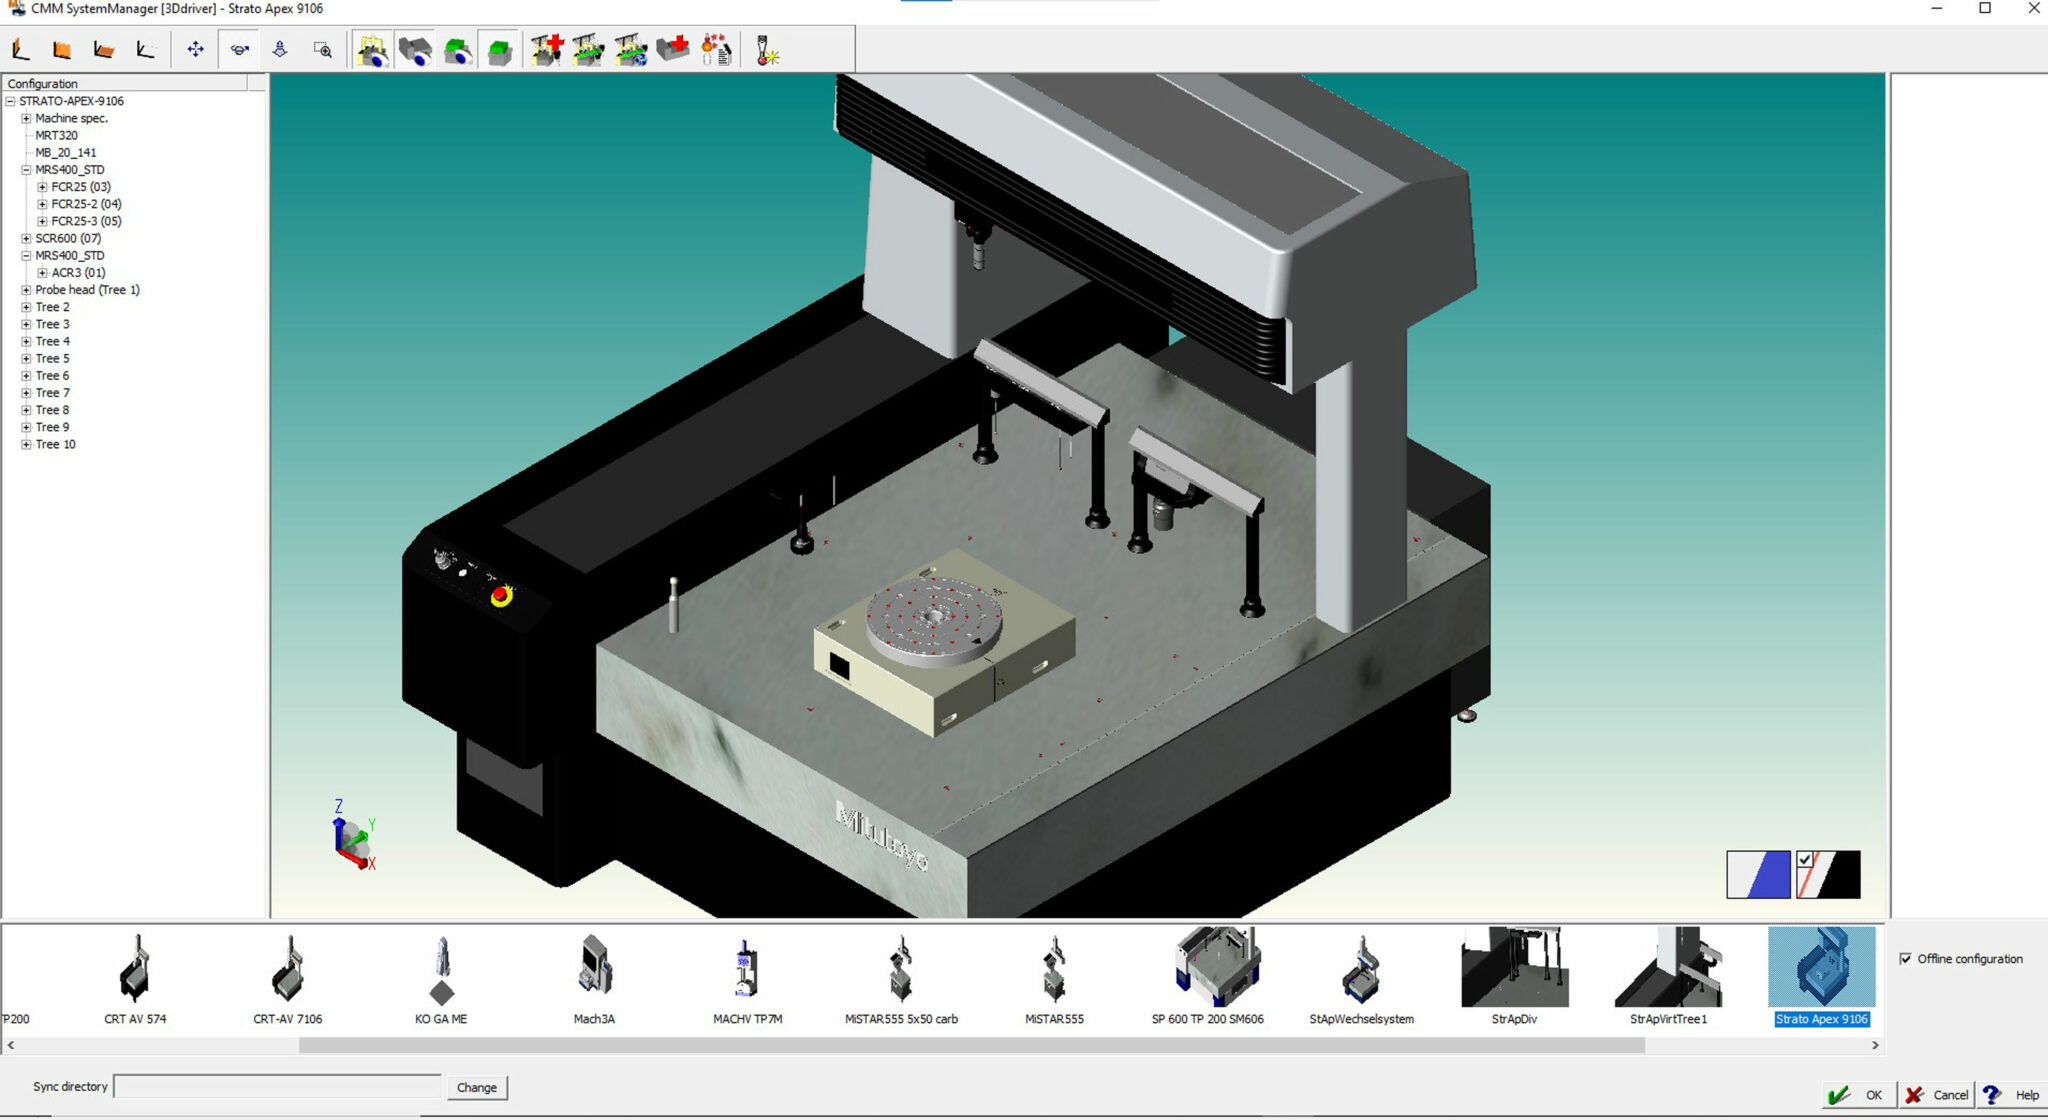This screenshot has height=1120, width=2048.
Task: Click the thermometer temperature icon in toolbar
Action: pos(766,50)
